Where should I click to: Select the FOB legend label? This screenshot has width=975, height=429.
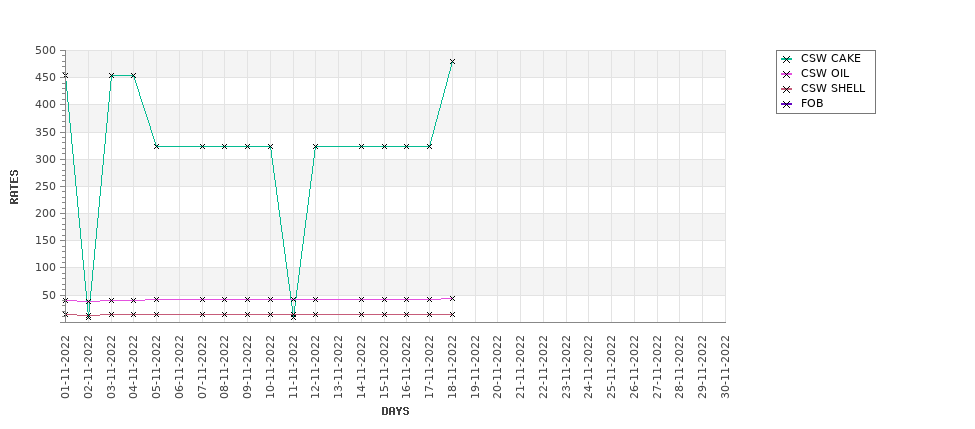pyautogui.click(x=812, y=103)
